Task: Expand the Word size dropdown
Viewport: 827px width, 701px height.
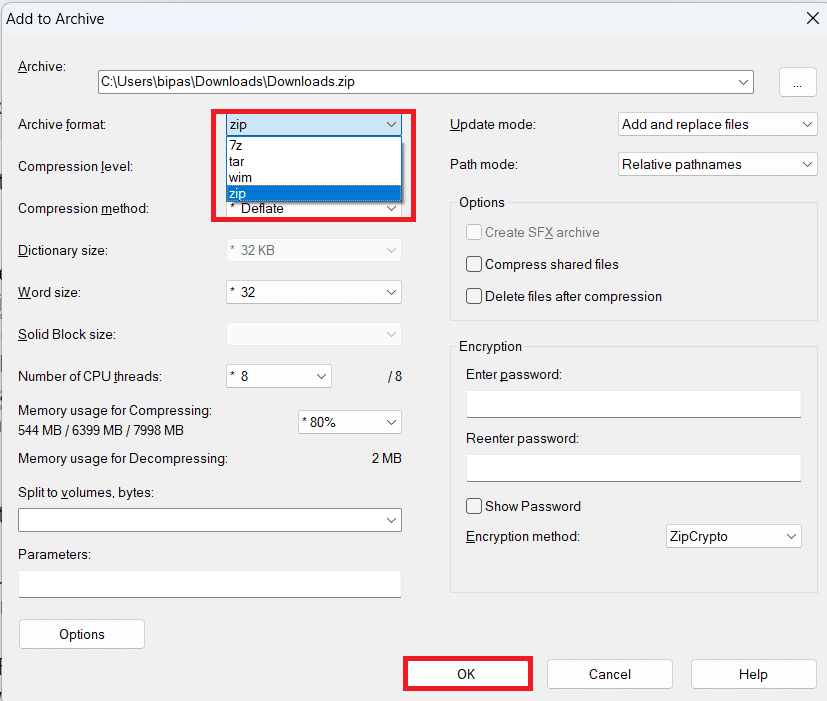Action: point(314,292)
